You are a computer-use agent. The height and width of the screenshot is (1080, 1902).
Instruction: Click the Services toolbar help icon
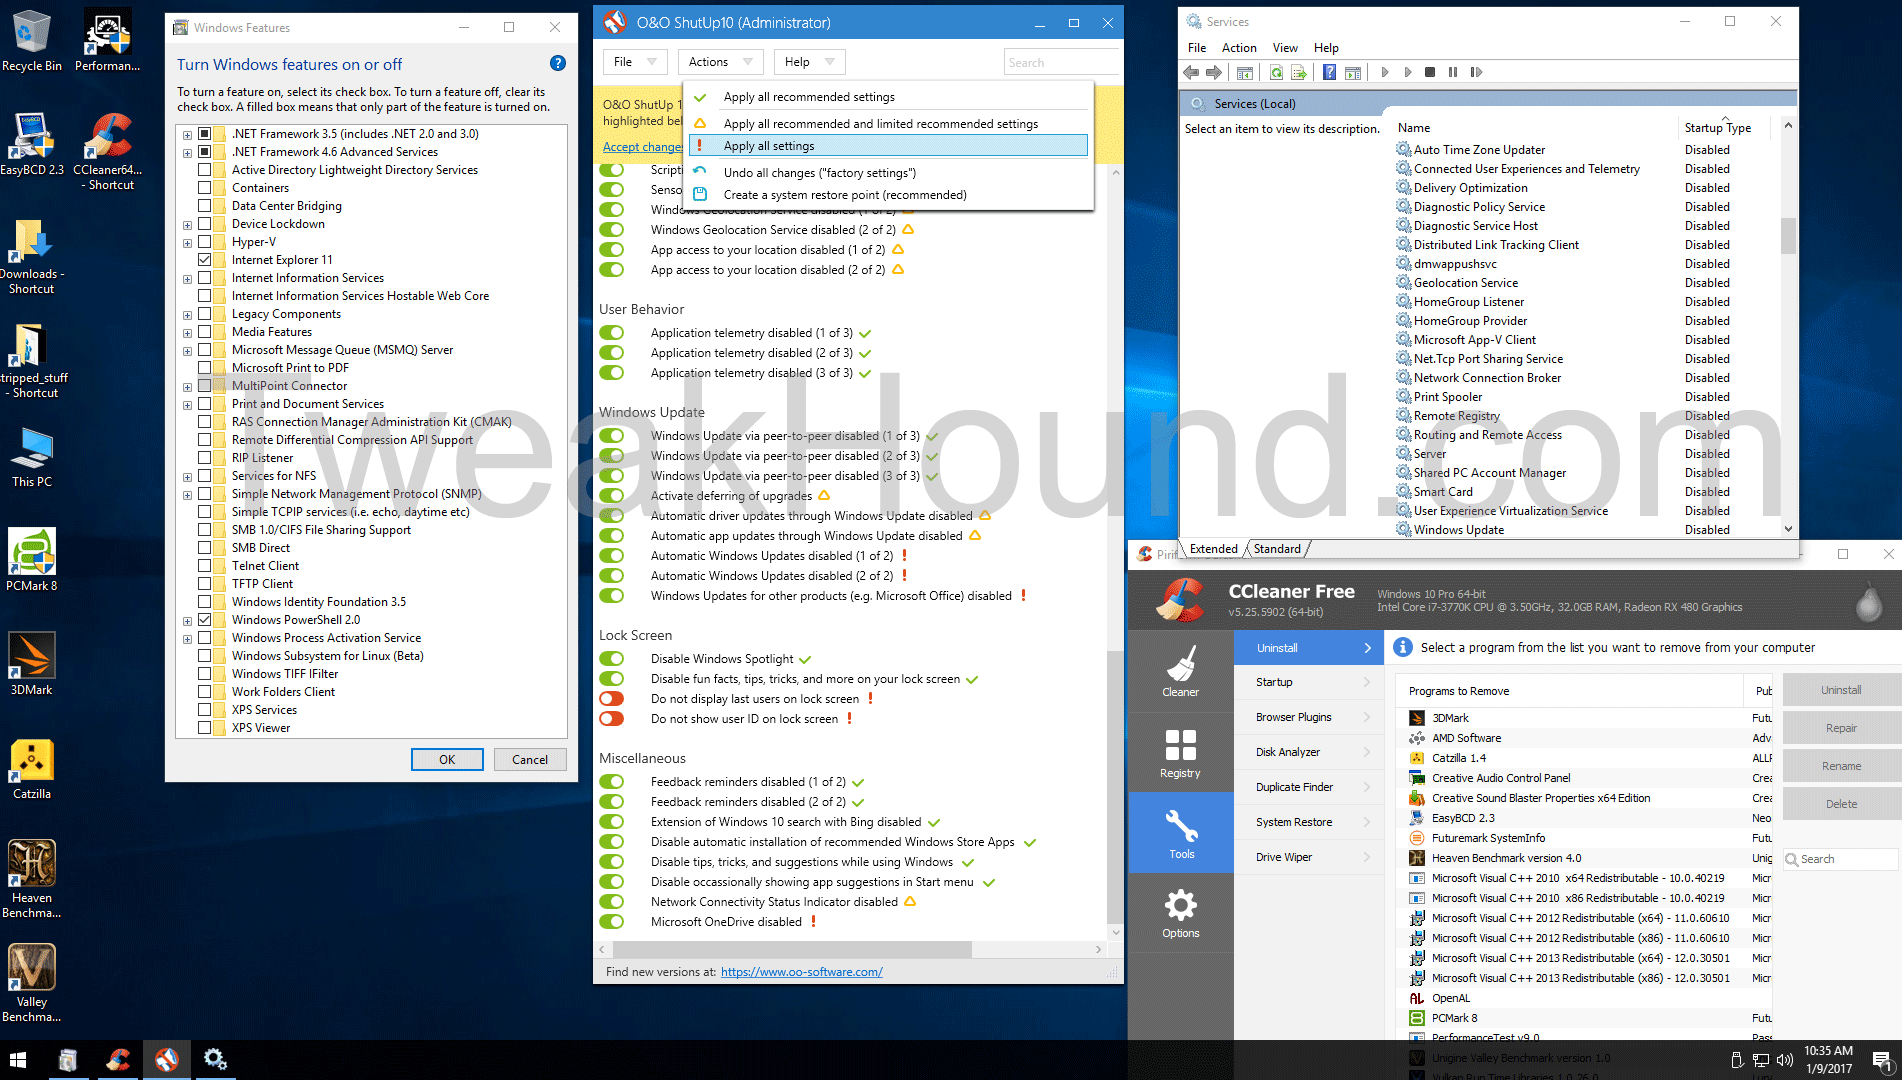[1329, 72]
